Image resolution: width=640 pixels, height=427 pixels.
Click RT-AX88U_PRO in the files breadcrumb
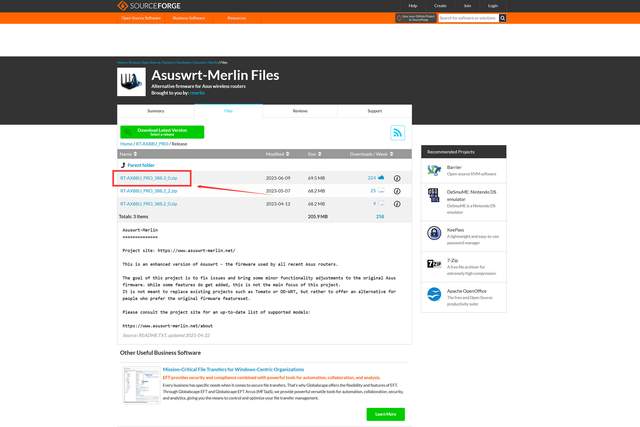[152, 144]
